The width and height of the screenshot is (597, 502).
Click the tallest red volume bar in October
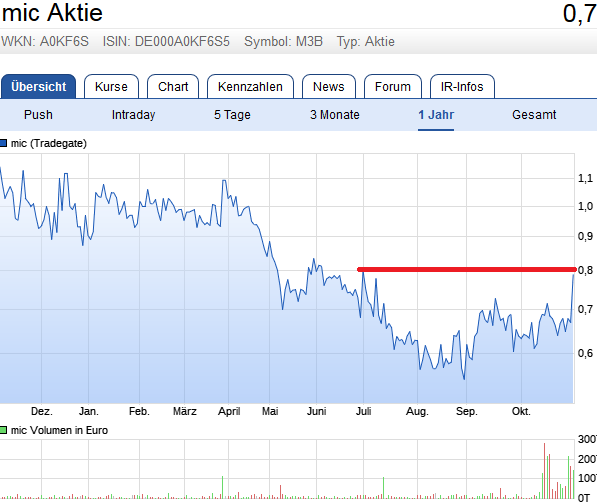coord(544,471)
